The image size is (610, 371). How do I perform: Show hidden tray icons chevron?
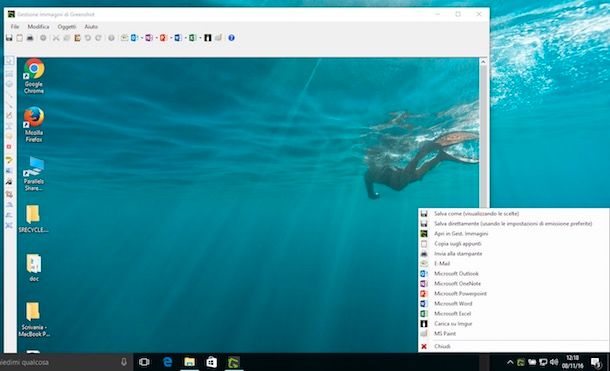click(x=510, y=362)
